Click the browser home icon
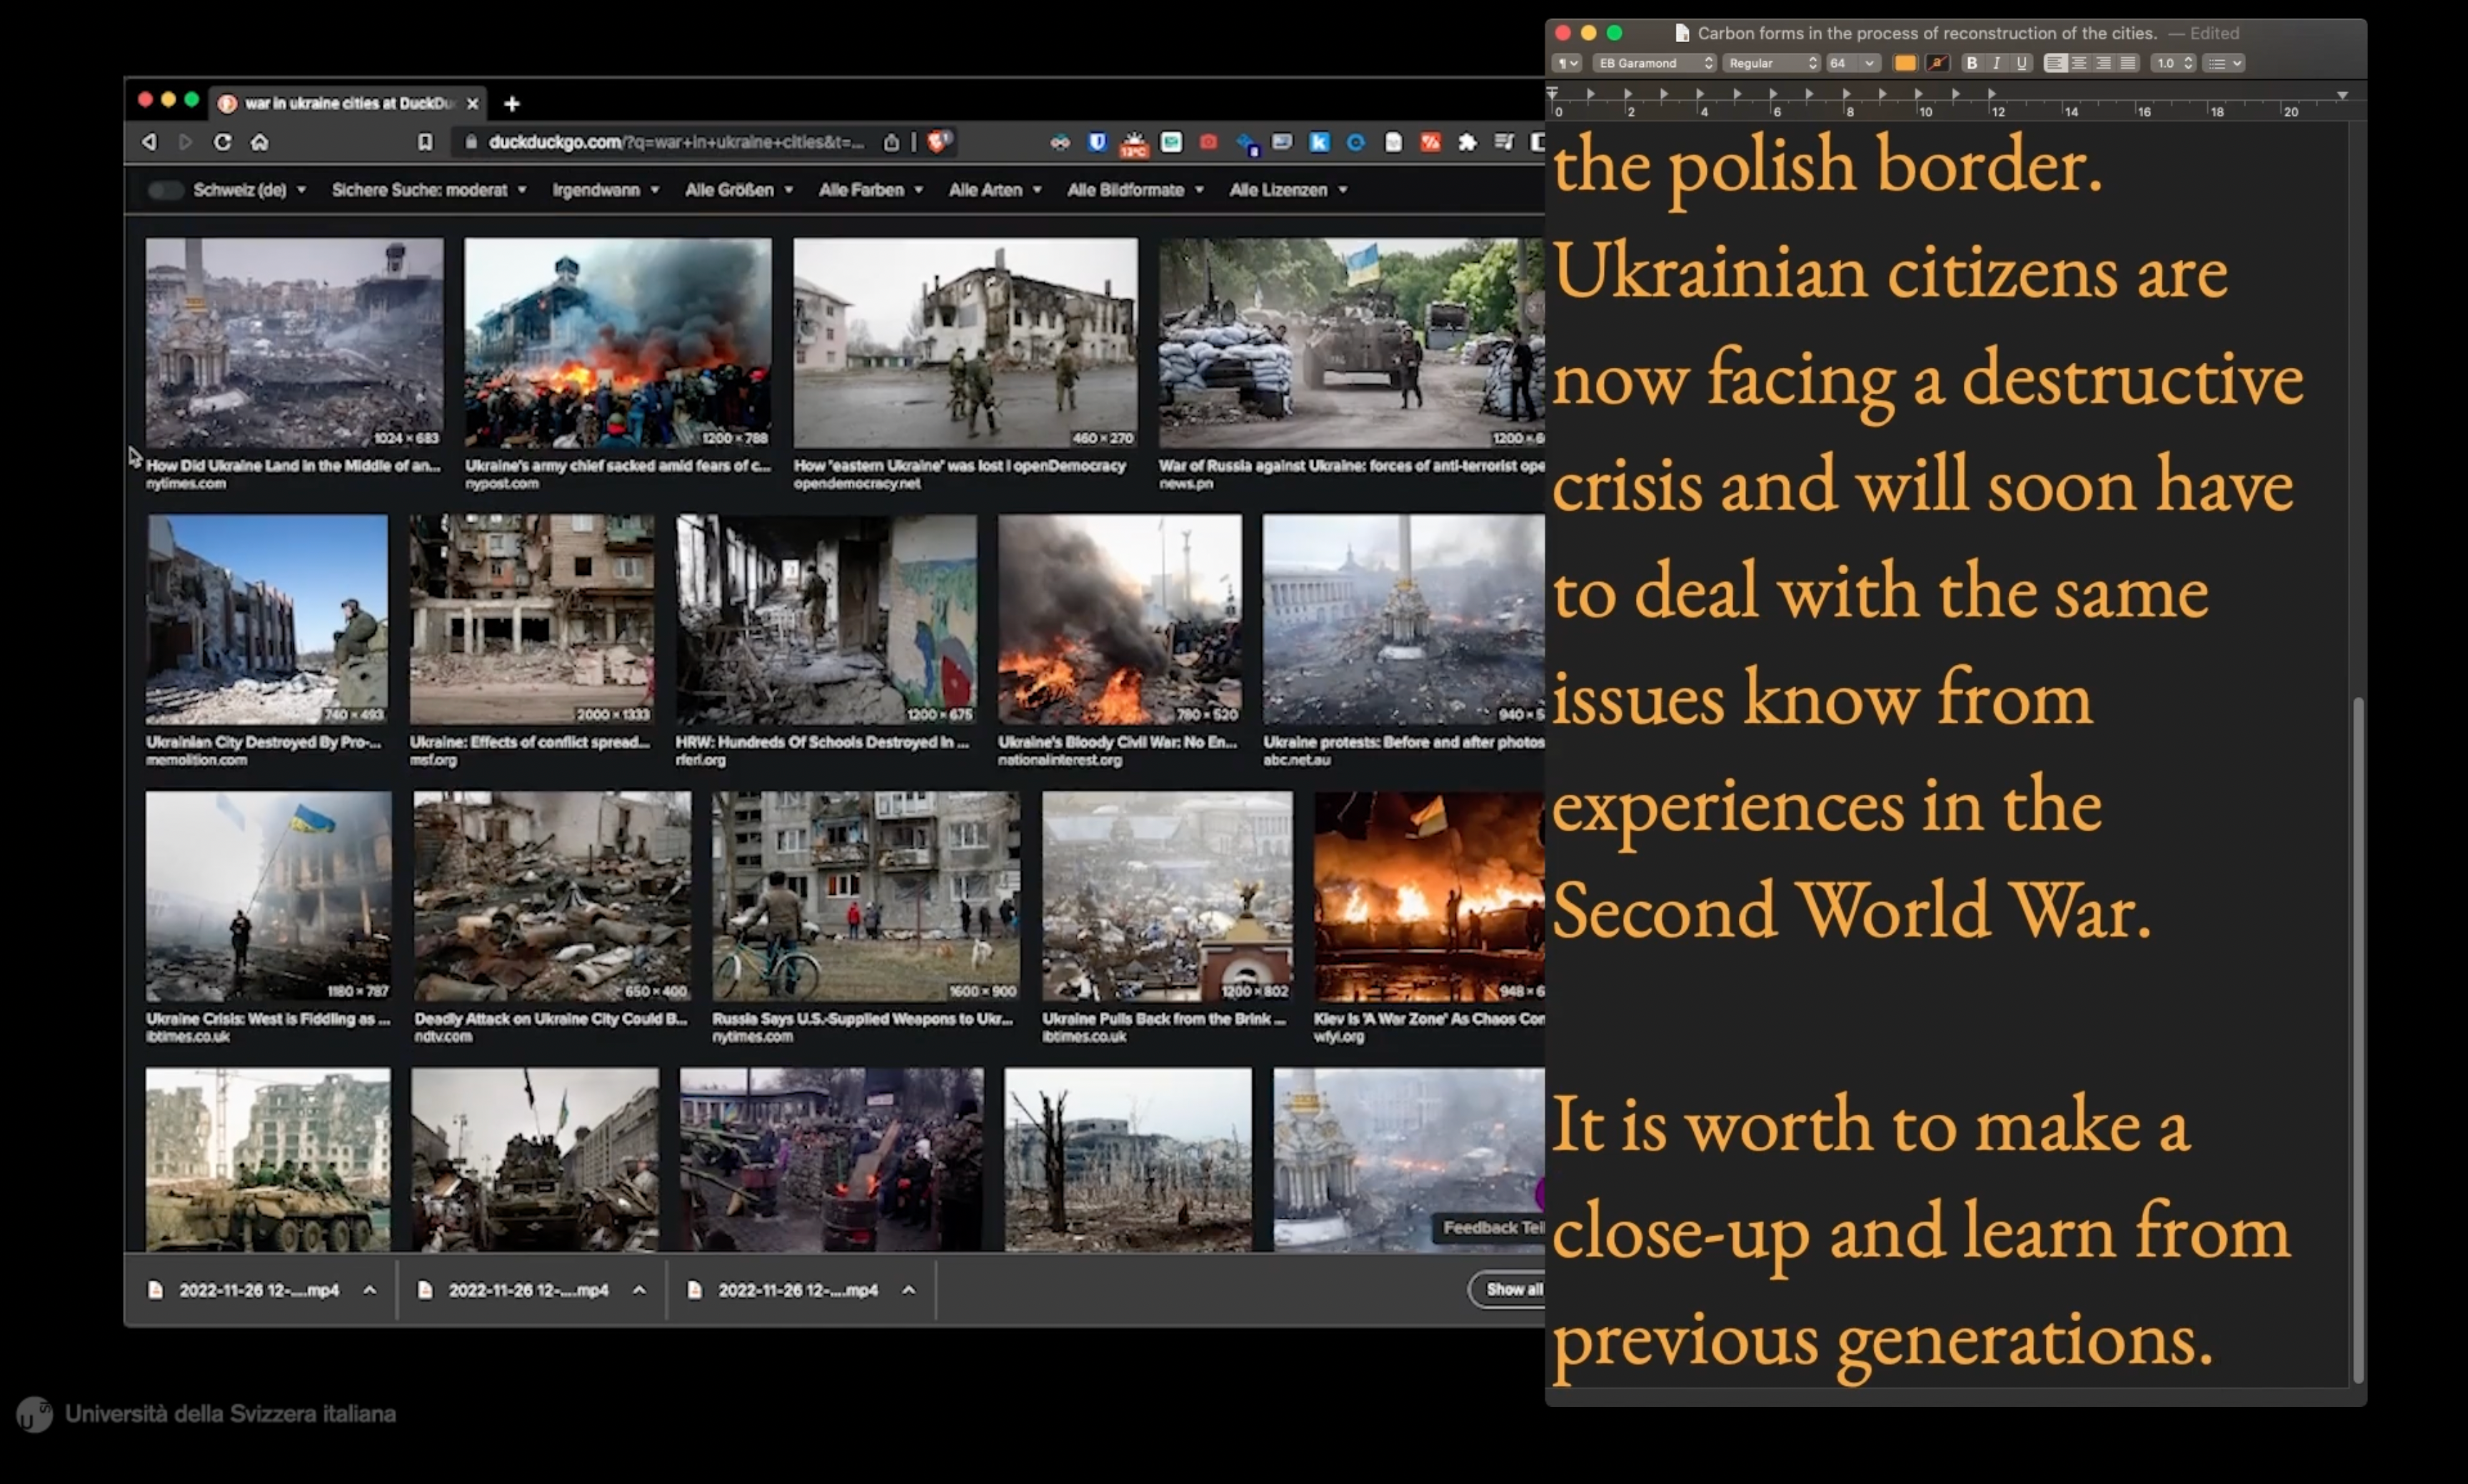Viewport: 2468px width, 1484px height. pos(259,142)
